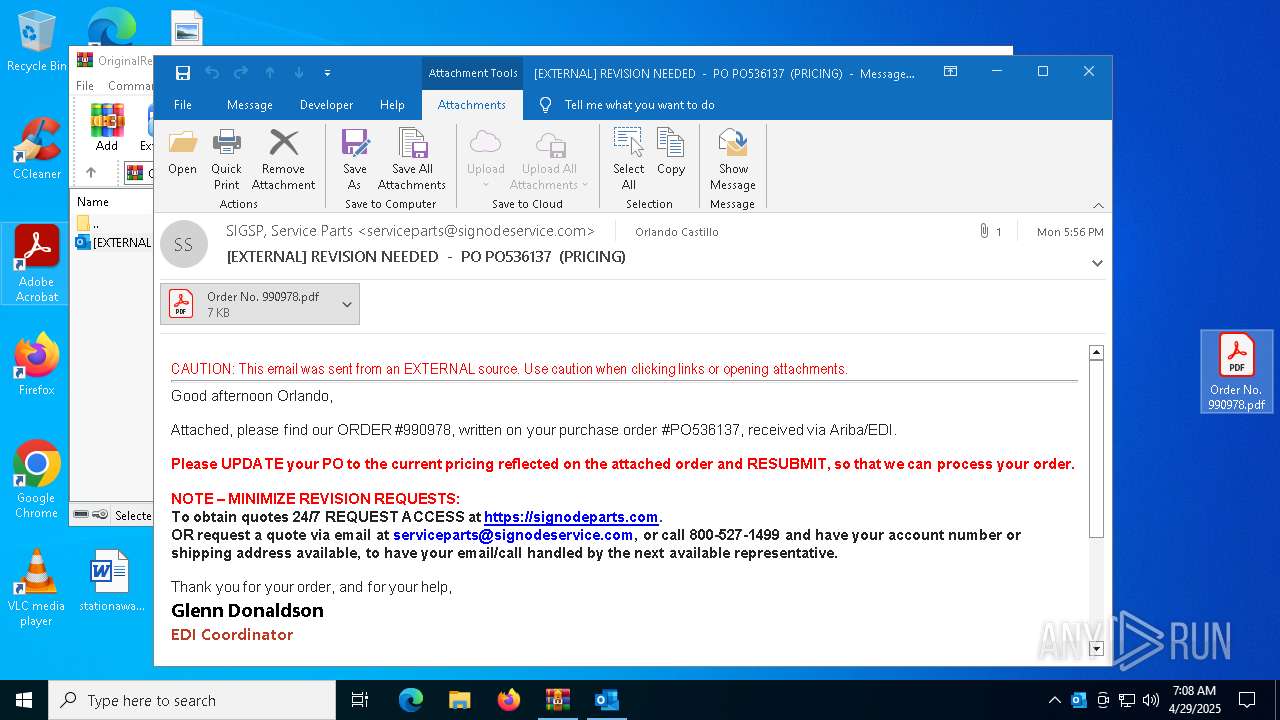
Task: Click Tell me what you want to do
Action: (639, 105)
